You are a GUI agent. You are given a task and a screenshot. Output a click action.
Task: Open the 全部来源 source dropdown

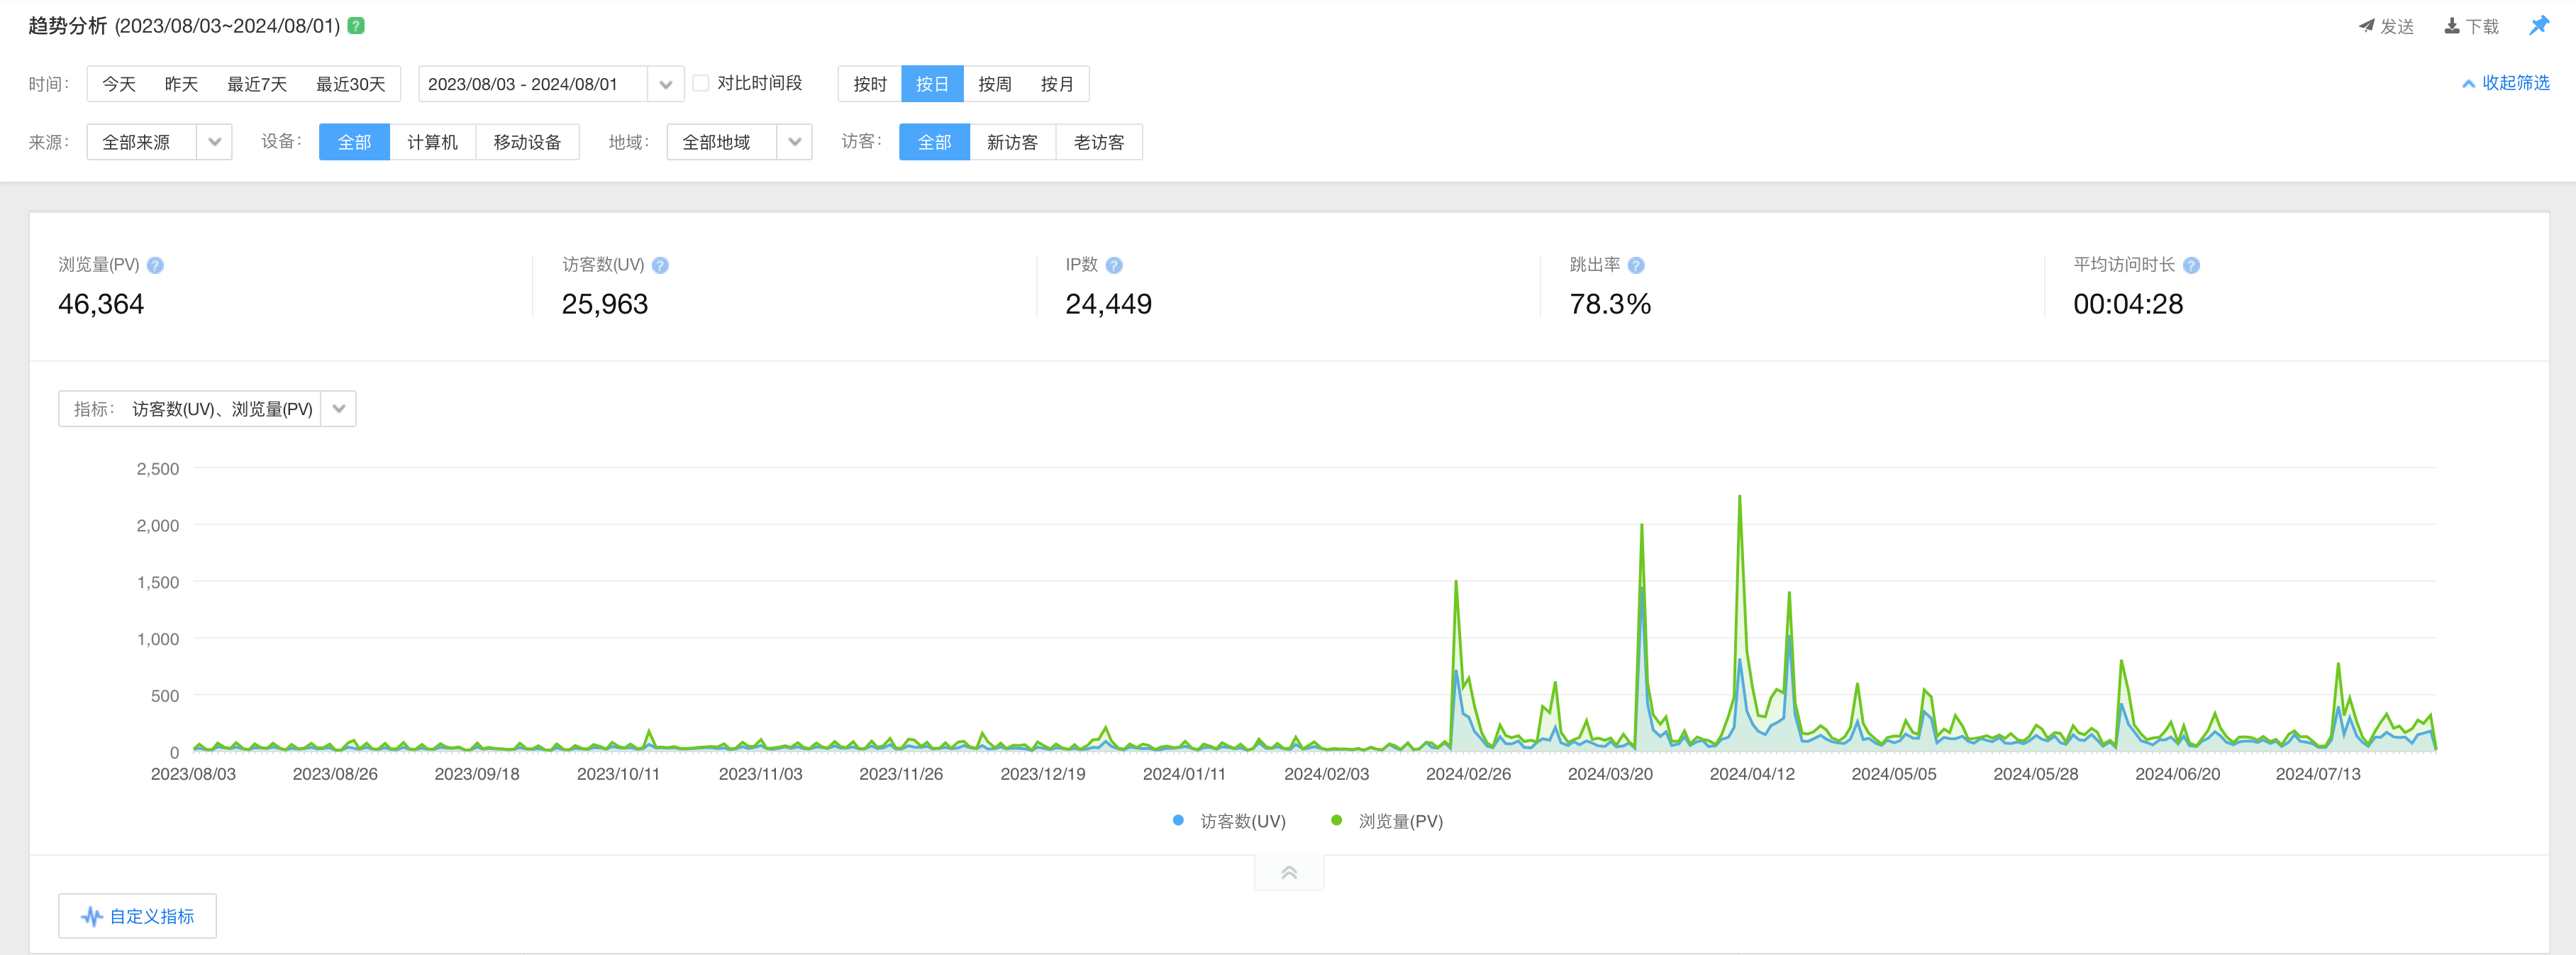[x=160, y=142]
